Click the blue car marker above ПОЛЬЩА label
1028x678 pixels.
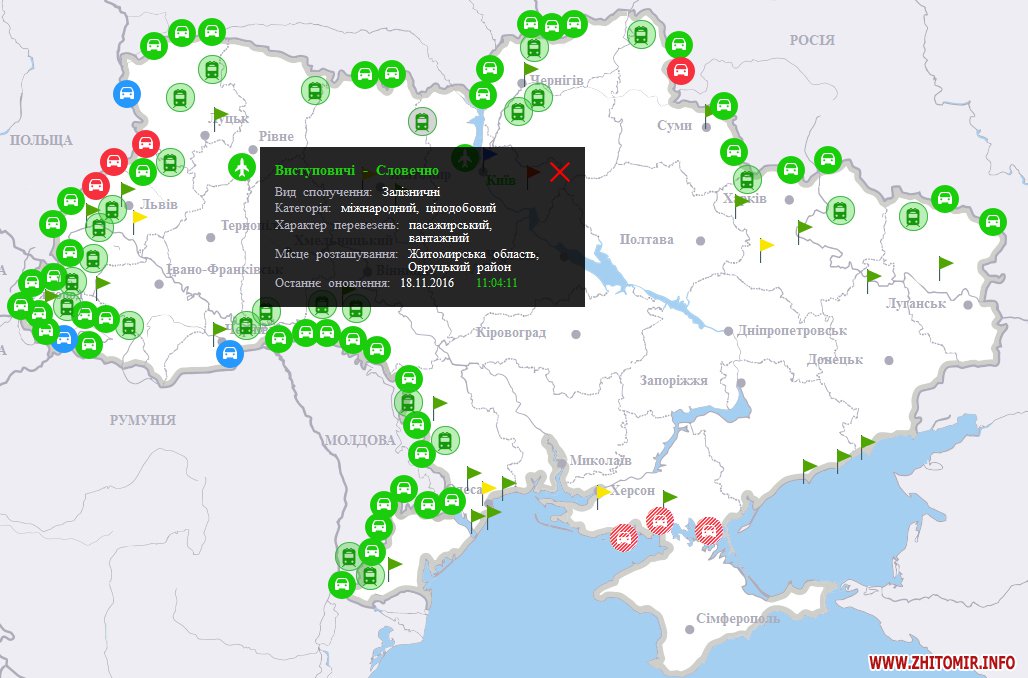tap(126, 96)
